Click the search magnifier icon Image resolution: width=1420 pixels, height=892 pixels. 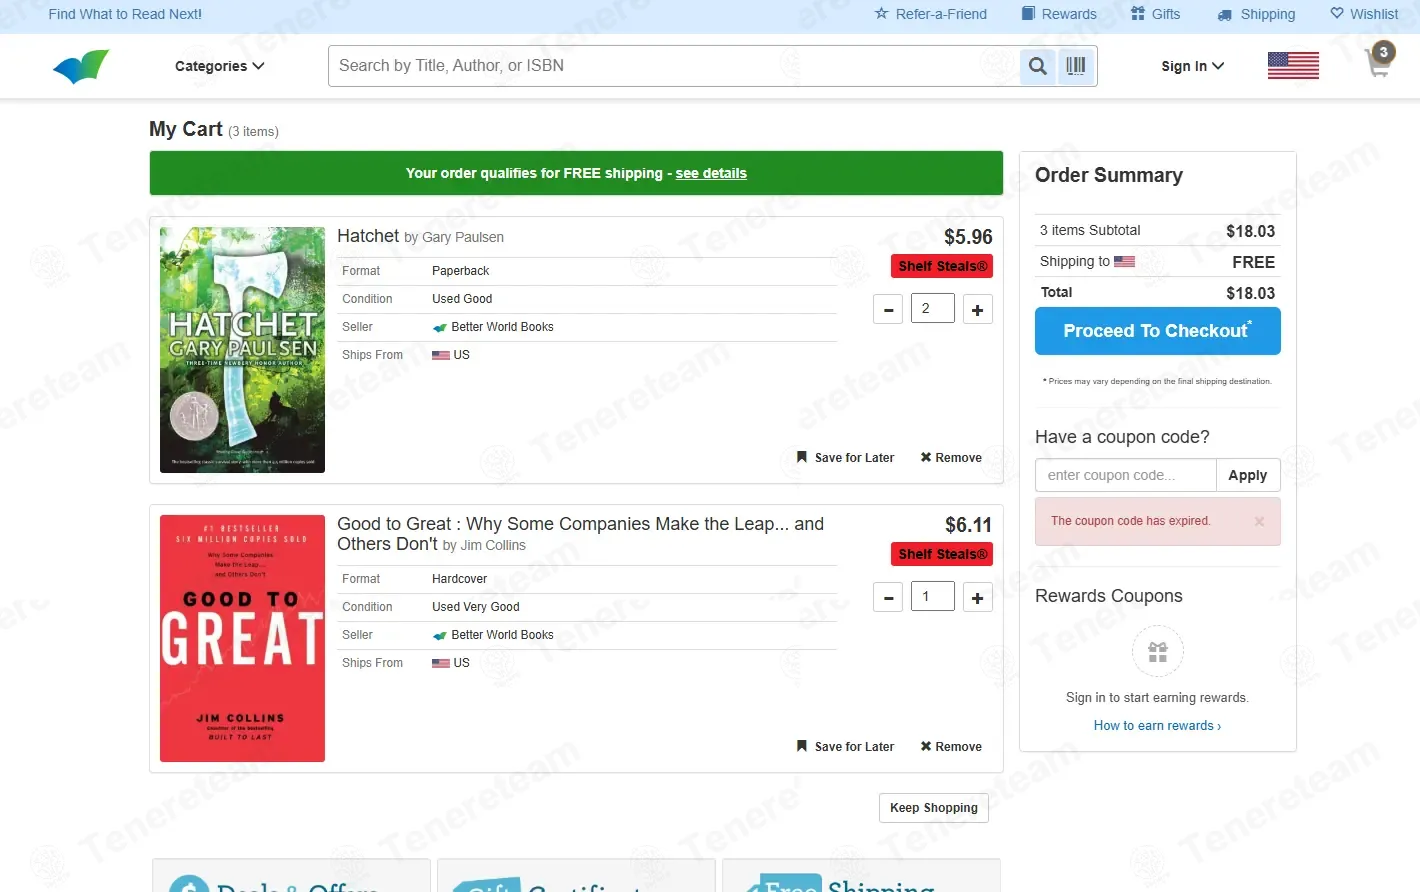pos(1038,66)
